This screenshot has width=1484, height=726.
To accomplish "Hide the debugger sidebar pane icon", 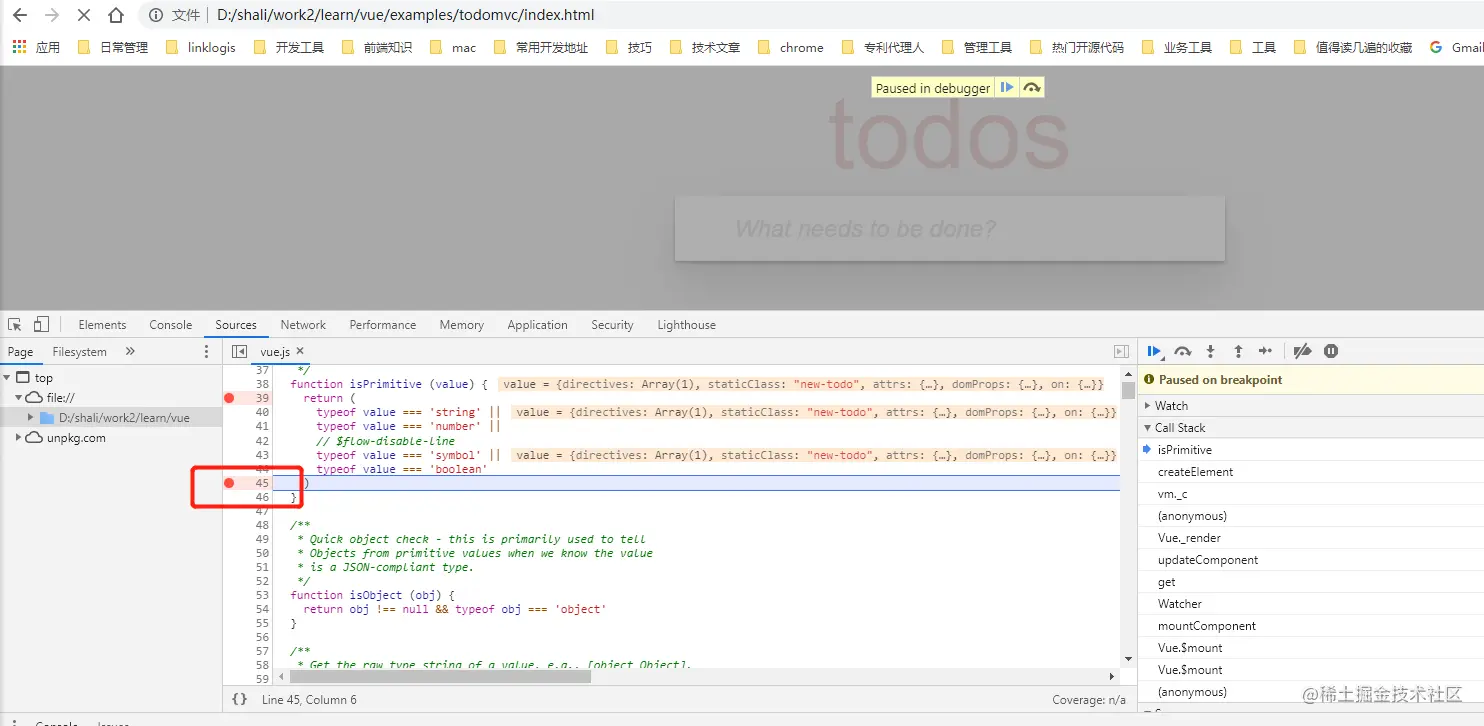I will pyautogui.click(x=1121, y=351).
